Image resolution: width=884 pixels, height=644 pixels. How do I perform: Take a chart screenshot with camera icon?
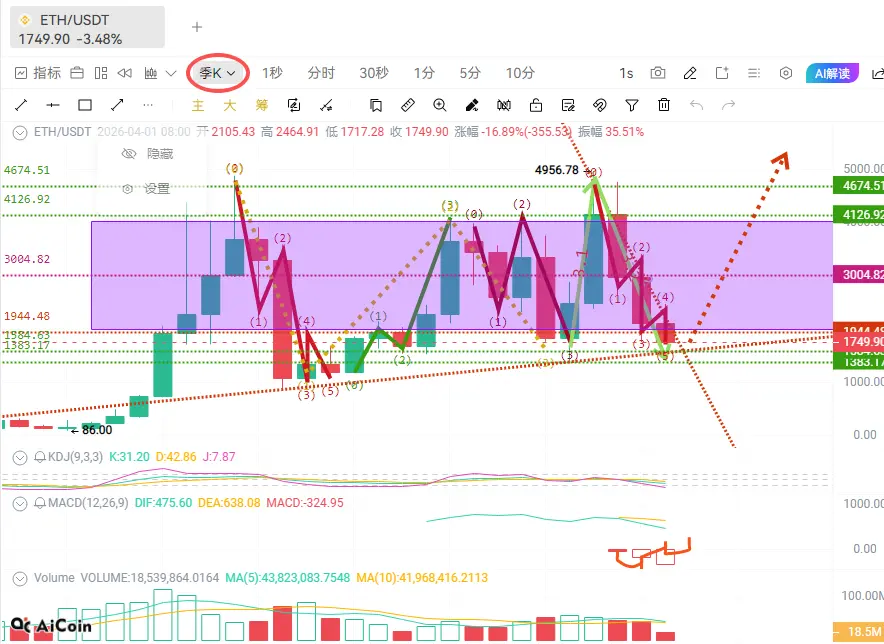658,73
